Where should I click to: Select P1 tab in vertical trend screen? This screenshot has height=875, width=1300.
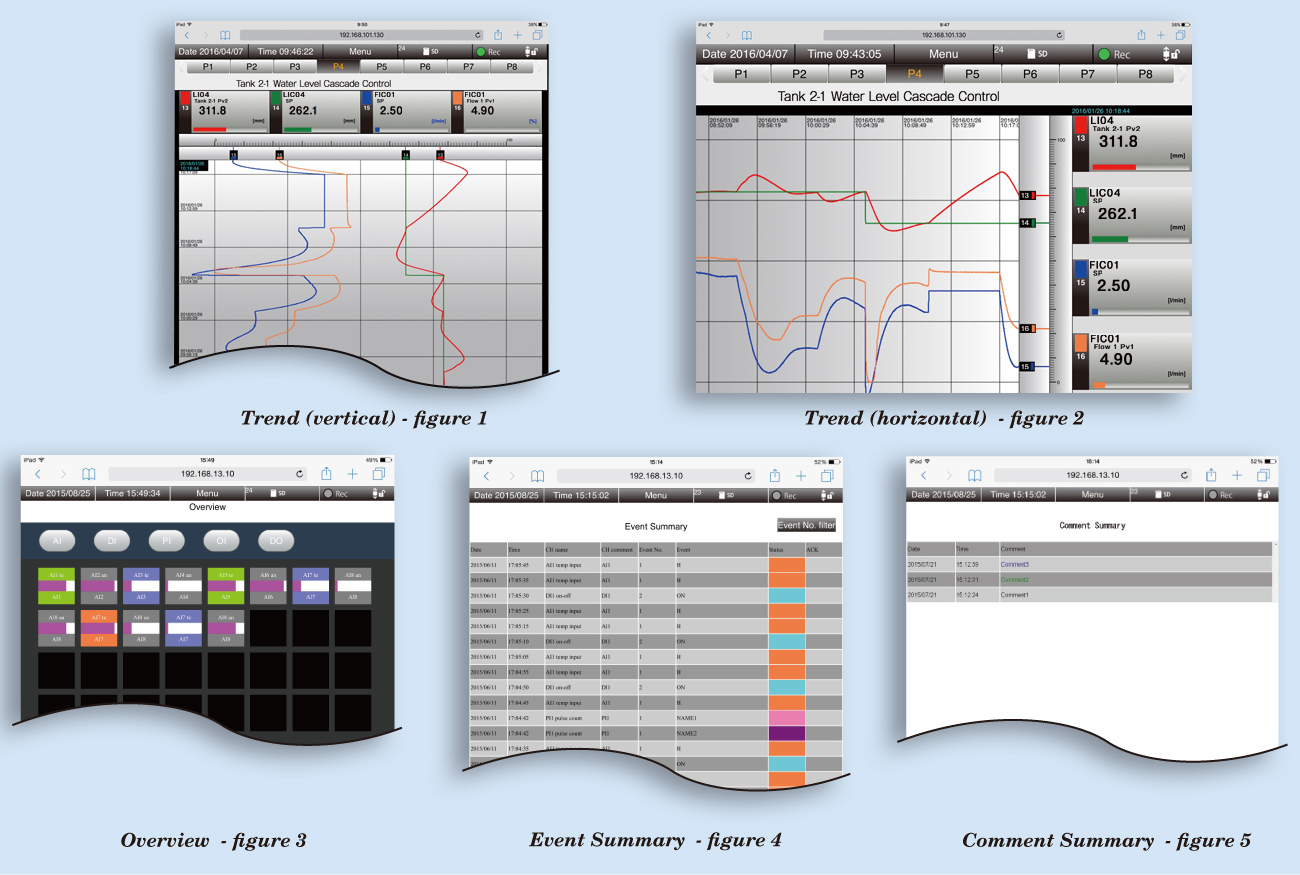tap(207, 67)
